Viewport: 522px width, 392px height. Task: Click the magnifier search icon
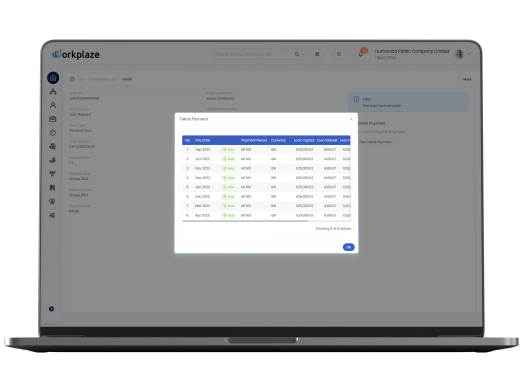point(297,54)
